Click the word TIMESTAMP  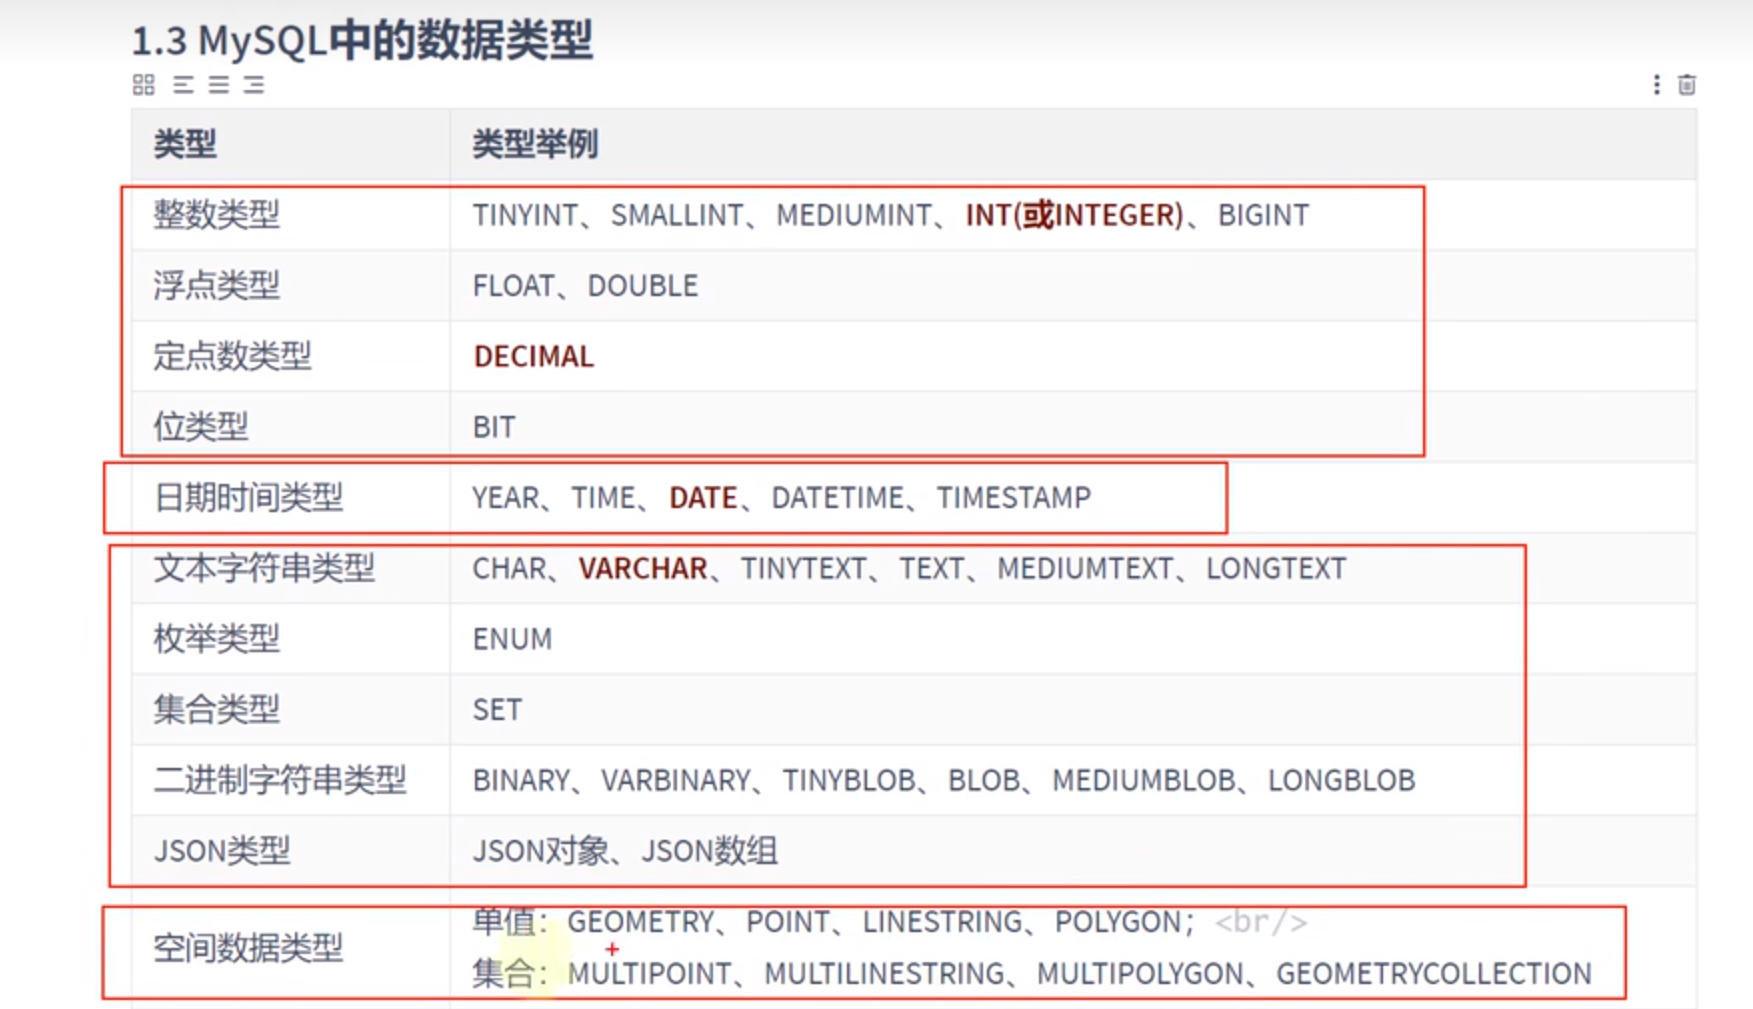(x=1014, y=497)
